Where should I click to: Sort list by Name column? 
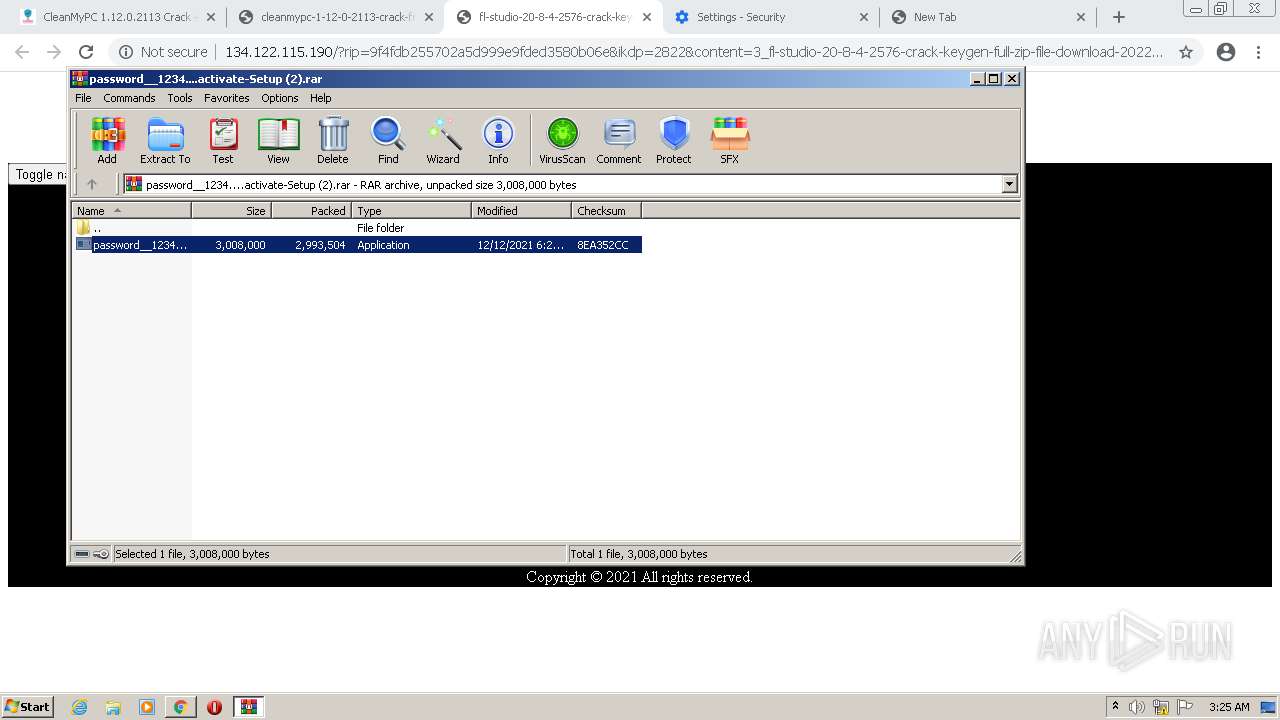[131, 211]
